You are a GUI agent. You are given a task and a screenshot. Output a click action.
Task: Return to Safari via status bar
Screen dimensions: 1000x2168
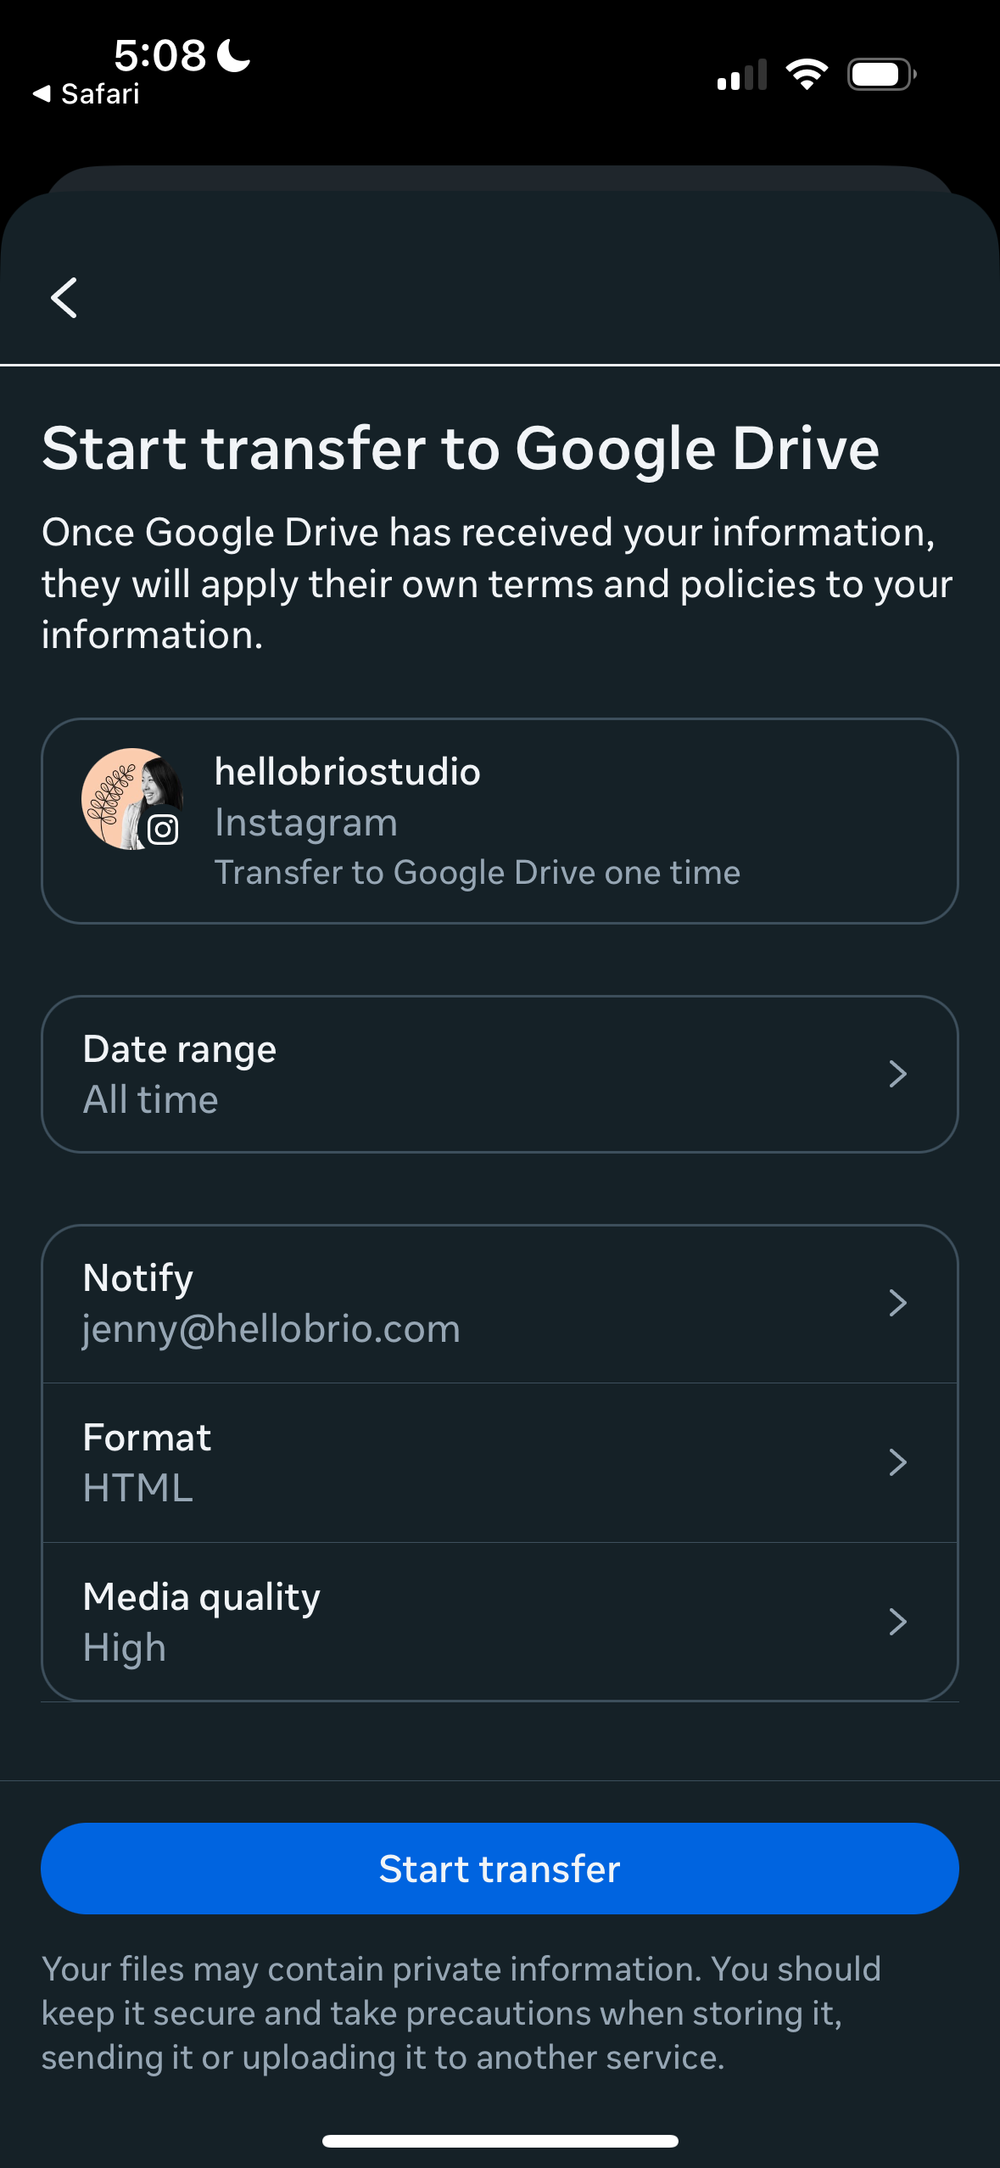[87, 94]
